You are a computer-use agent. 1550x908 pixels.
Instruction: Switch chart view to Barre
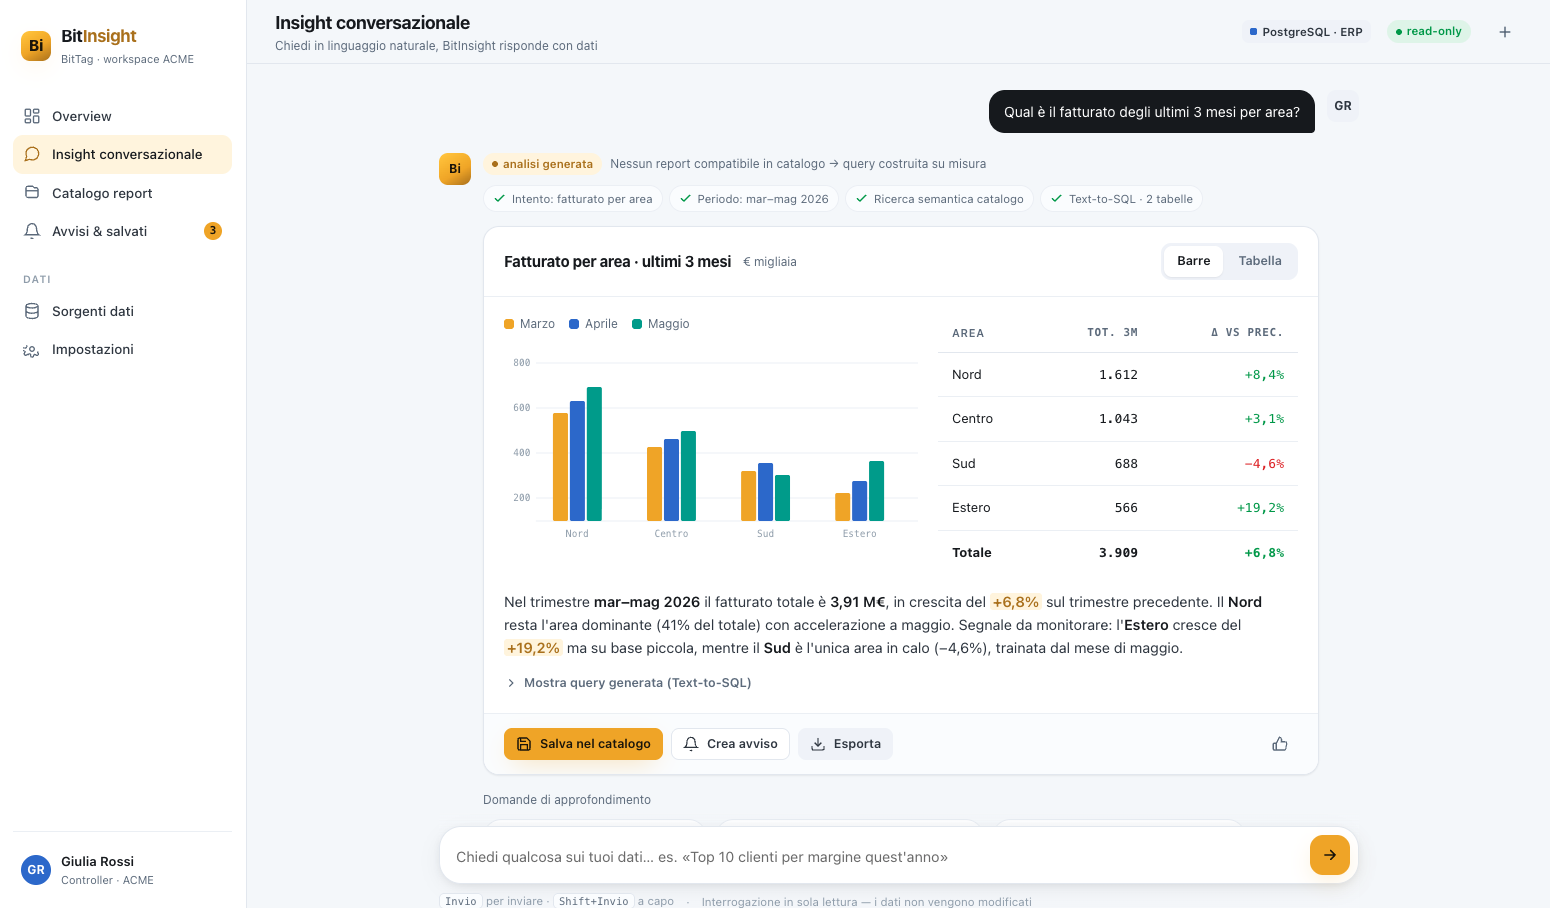click(x=1193, y=261)
